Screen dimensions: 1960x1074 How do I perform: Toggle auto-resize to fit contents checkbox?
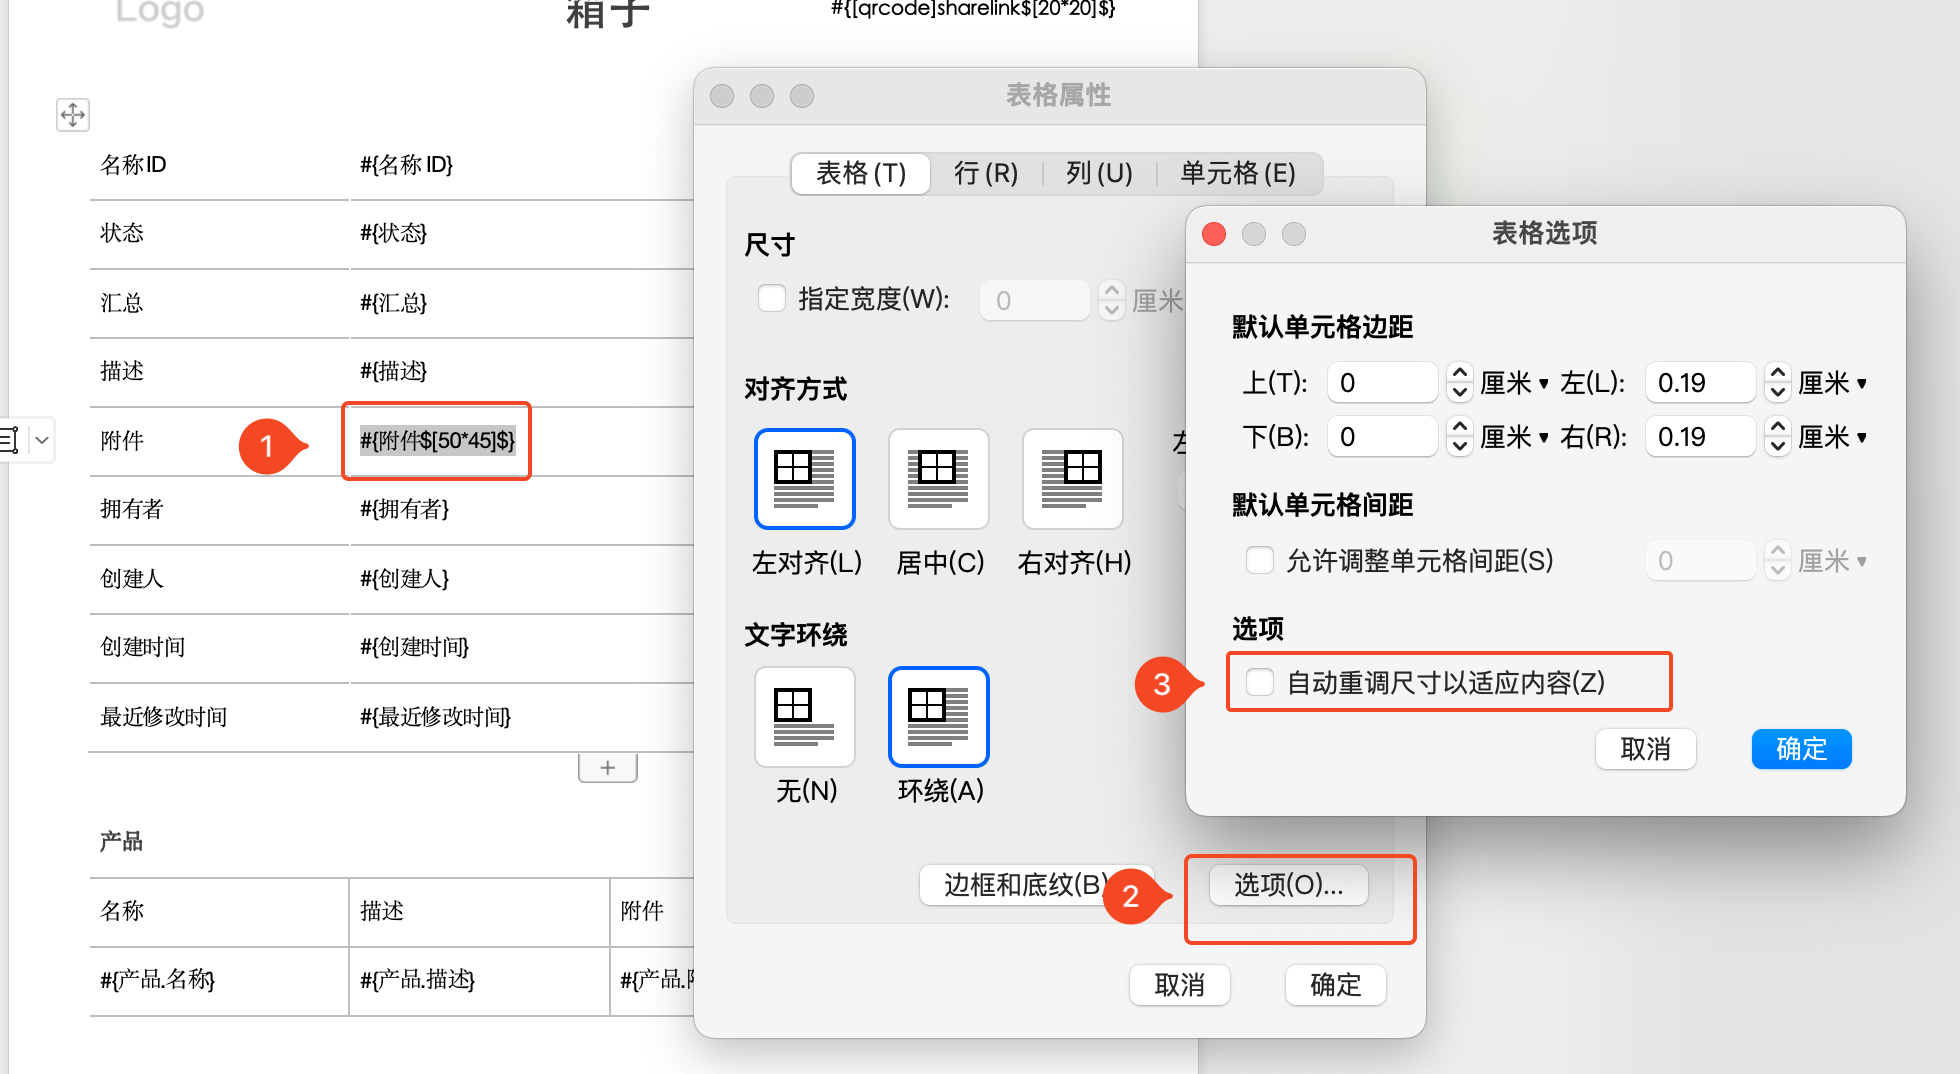click(x=1260, y=682)
